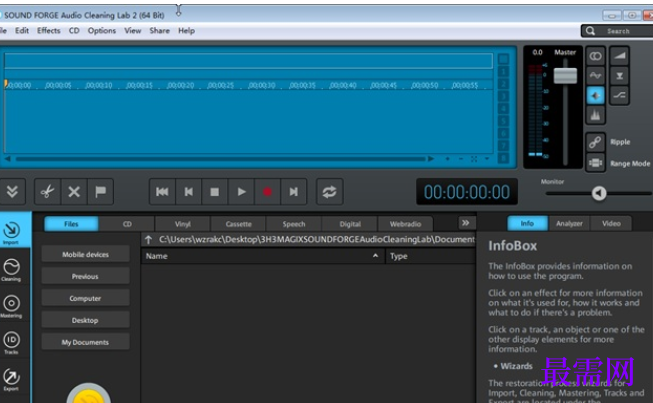Open the Import section in sidebar
Image resolution: width=653 pixels, height=403 pixels.
(x=12, y=230)
